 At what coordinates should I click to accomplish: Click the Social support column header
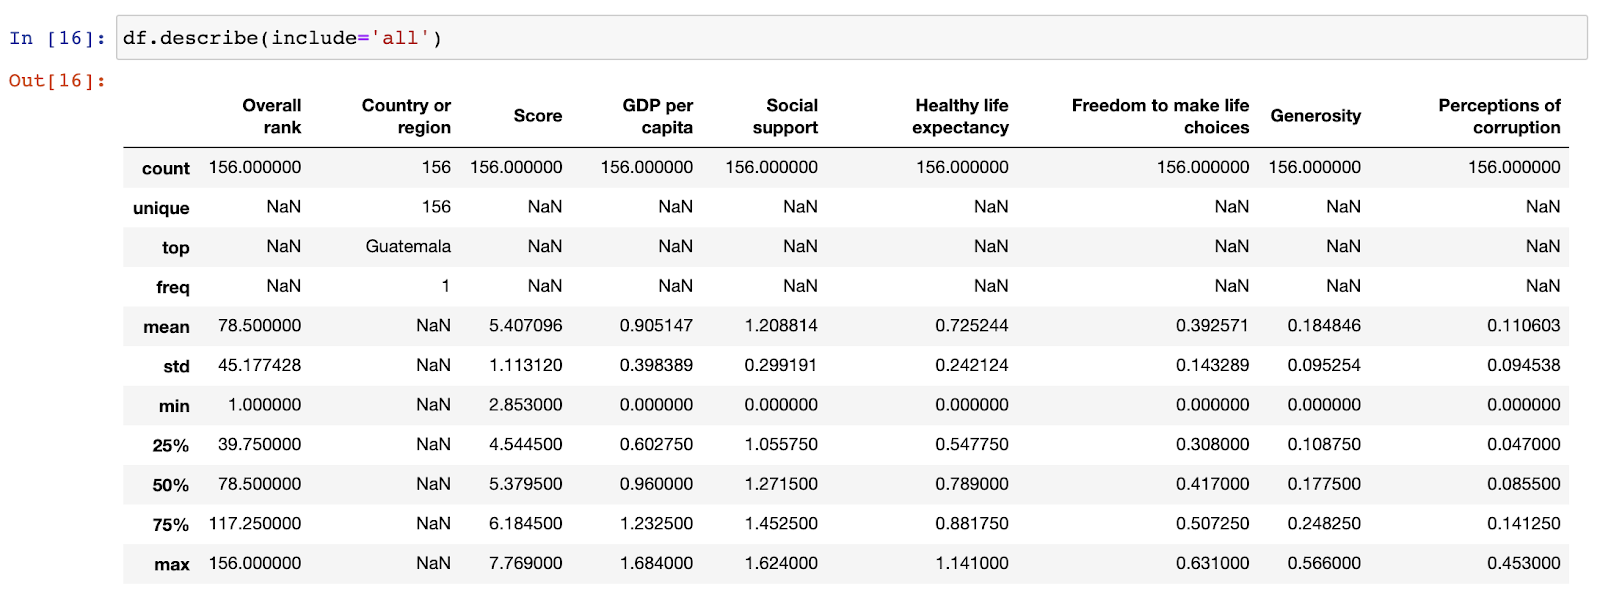786,116
